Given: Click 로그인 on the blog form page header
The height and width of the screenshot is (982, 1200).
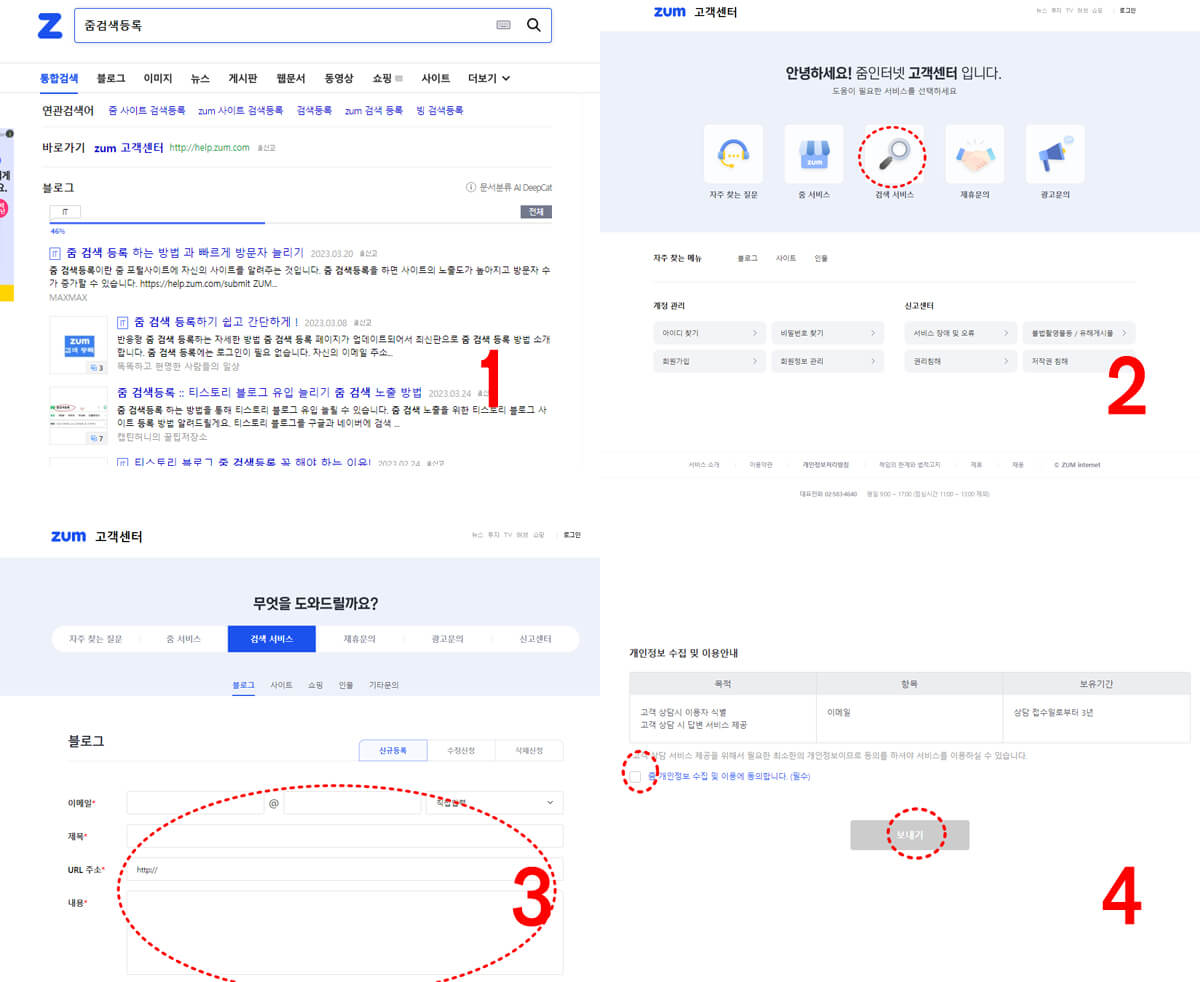Looking at the screenshot, I should click(571, 535).
